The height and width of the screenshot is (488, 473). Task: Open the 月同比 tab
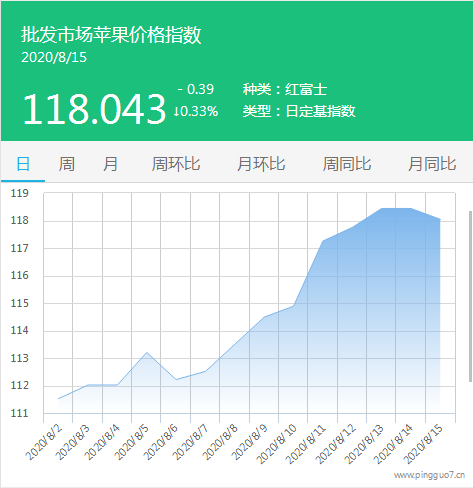(x=432, y=164)
